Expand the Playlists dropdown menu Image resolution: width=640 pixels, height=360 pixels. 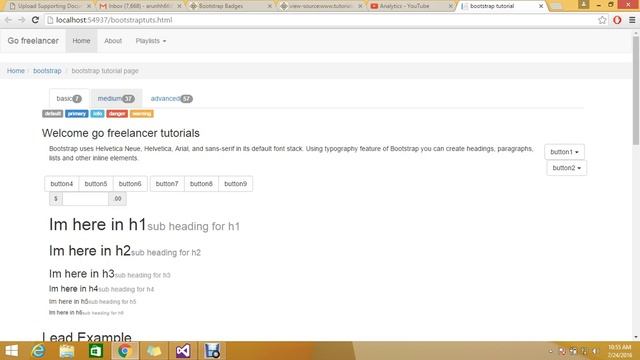pos(151,41)
